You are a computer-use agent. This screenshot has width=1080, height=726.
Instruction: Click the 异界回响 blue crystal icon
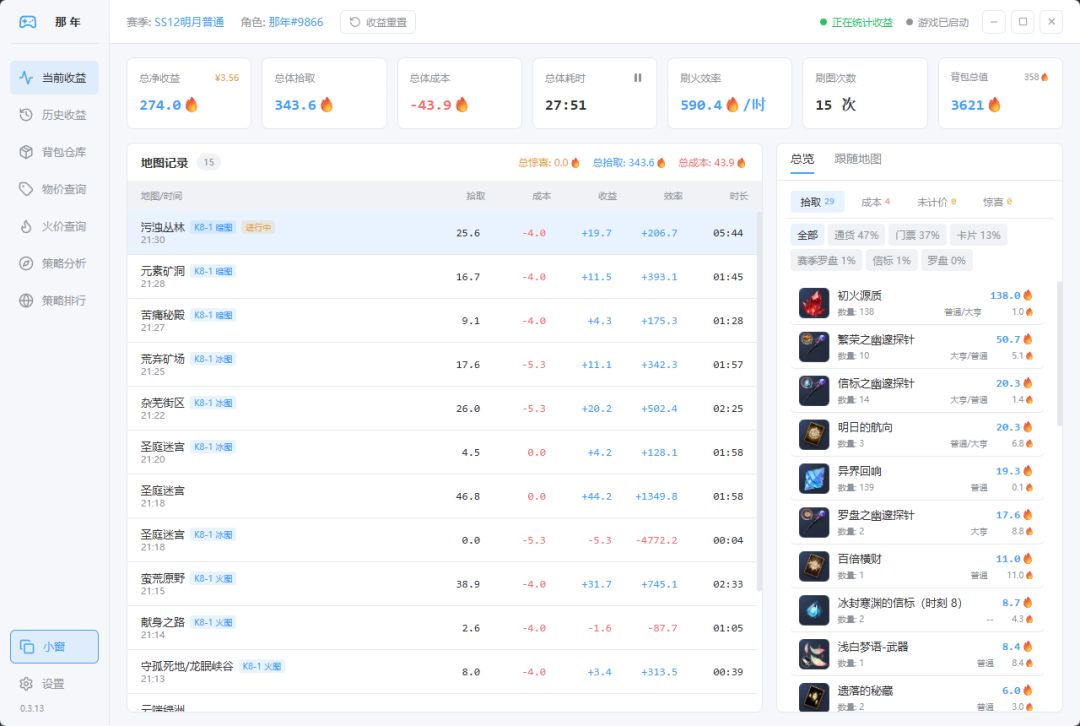click(813, 479)
